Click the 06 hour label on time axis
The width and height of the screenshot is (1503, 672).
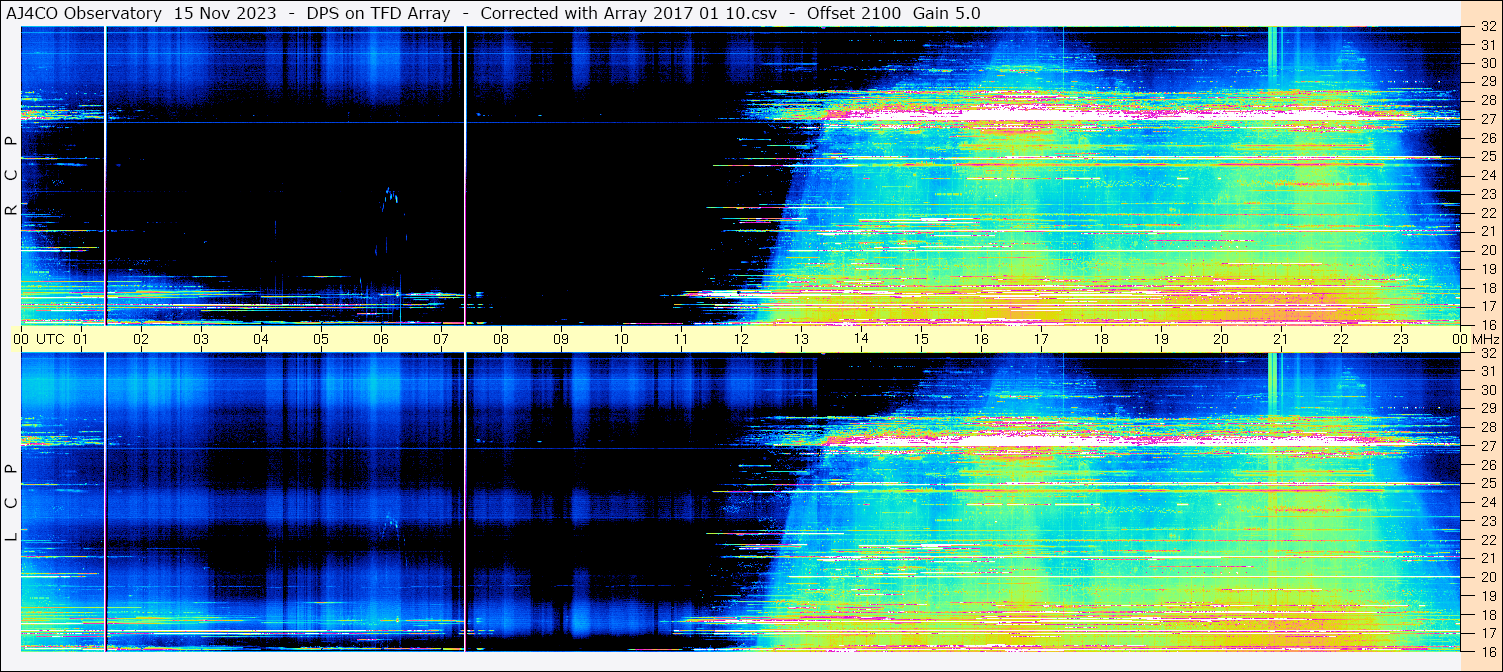click(x=381, y=339)
